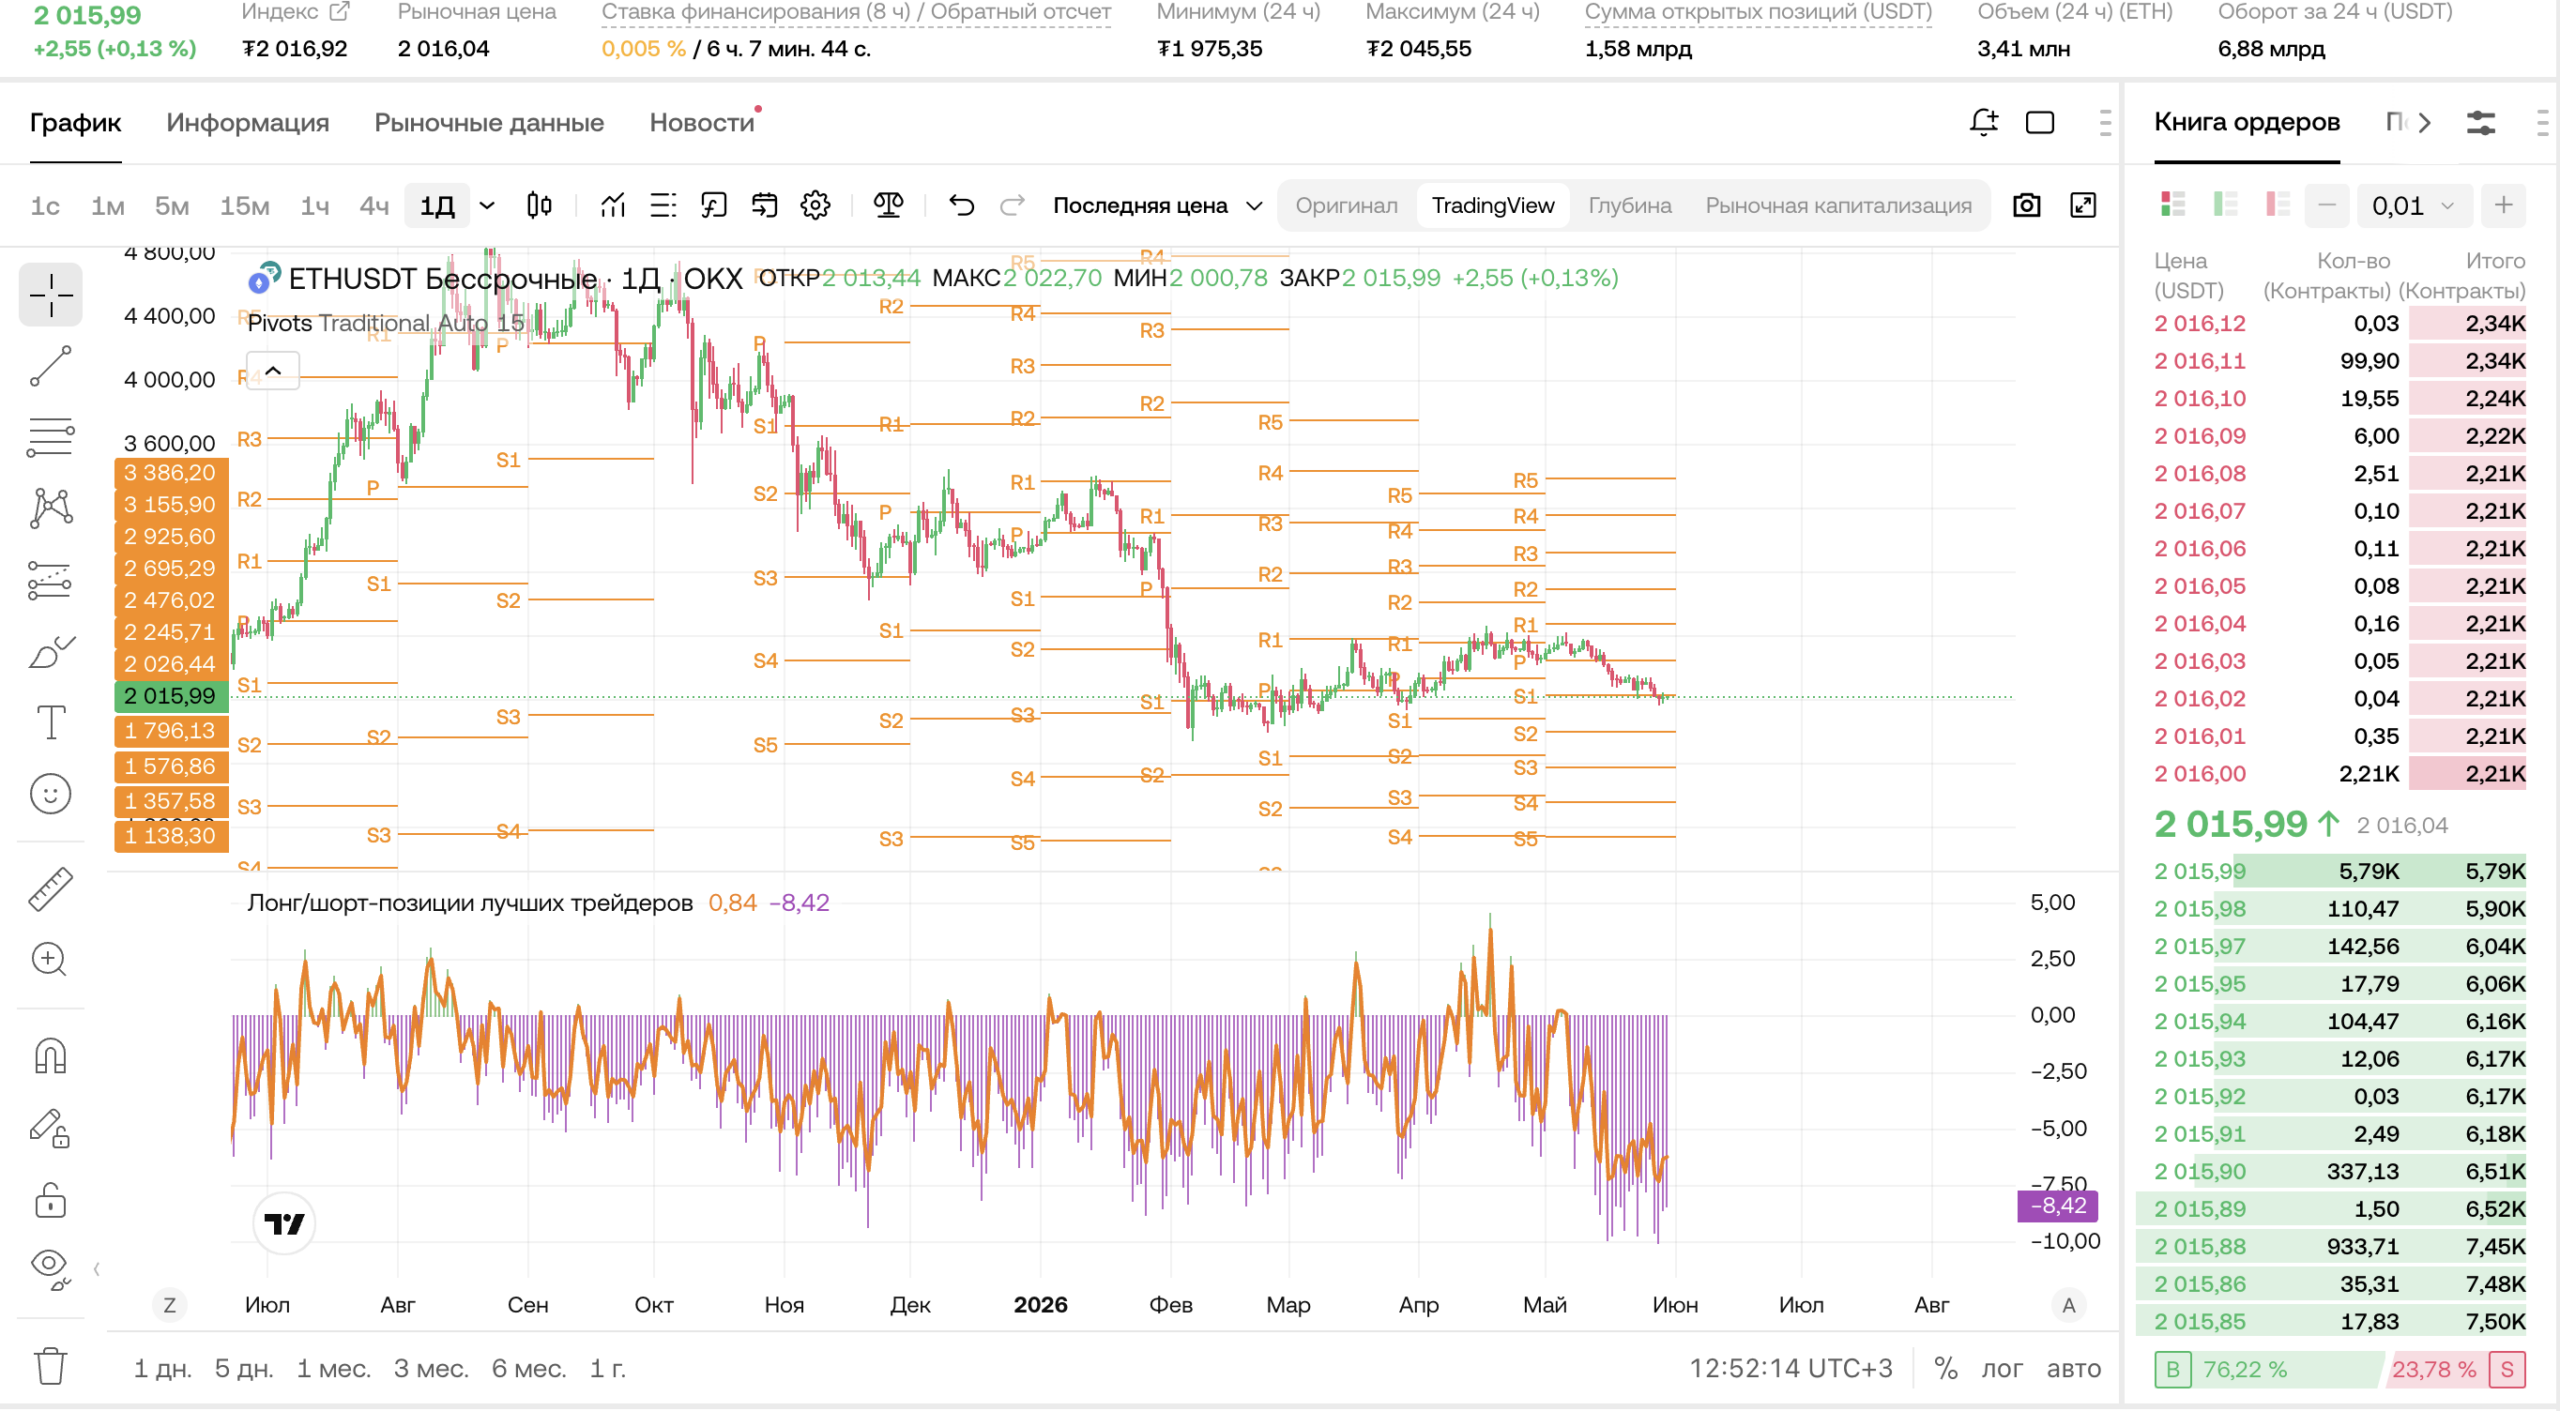Undo the last chart action
2560x1411 pixels.
961,205
